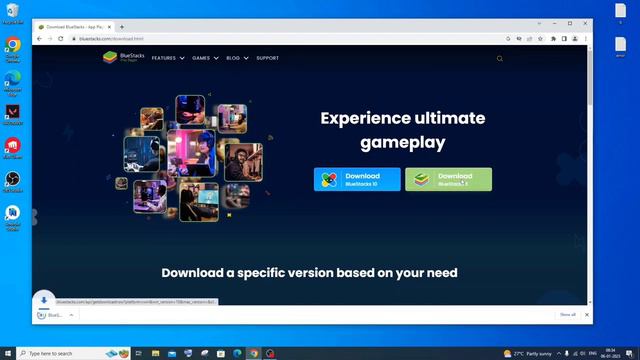Select the Valorant desktop shortcut
The height and width of the screenshot is (360, 640).
point(13,114)
